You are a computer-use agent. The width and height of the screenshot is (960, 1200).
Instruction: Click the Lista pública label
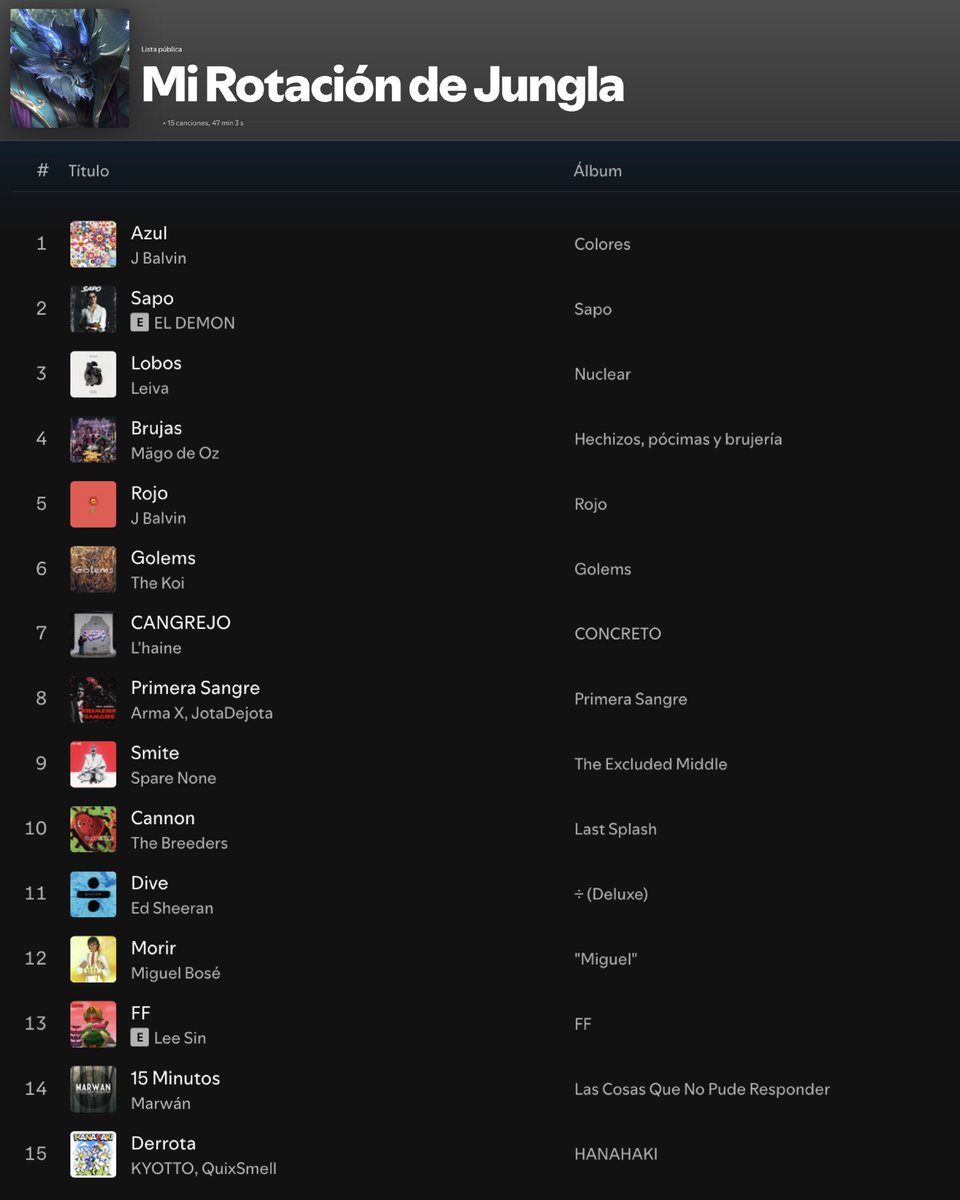(162, 48)
